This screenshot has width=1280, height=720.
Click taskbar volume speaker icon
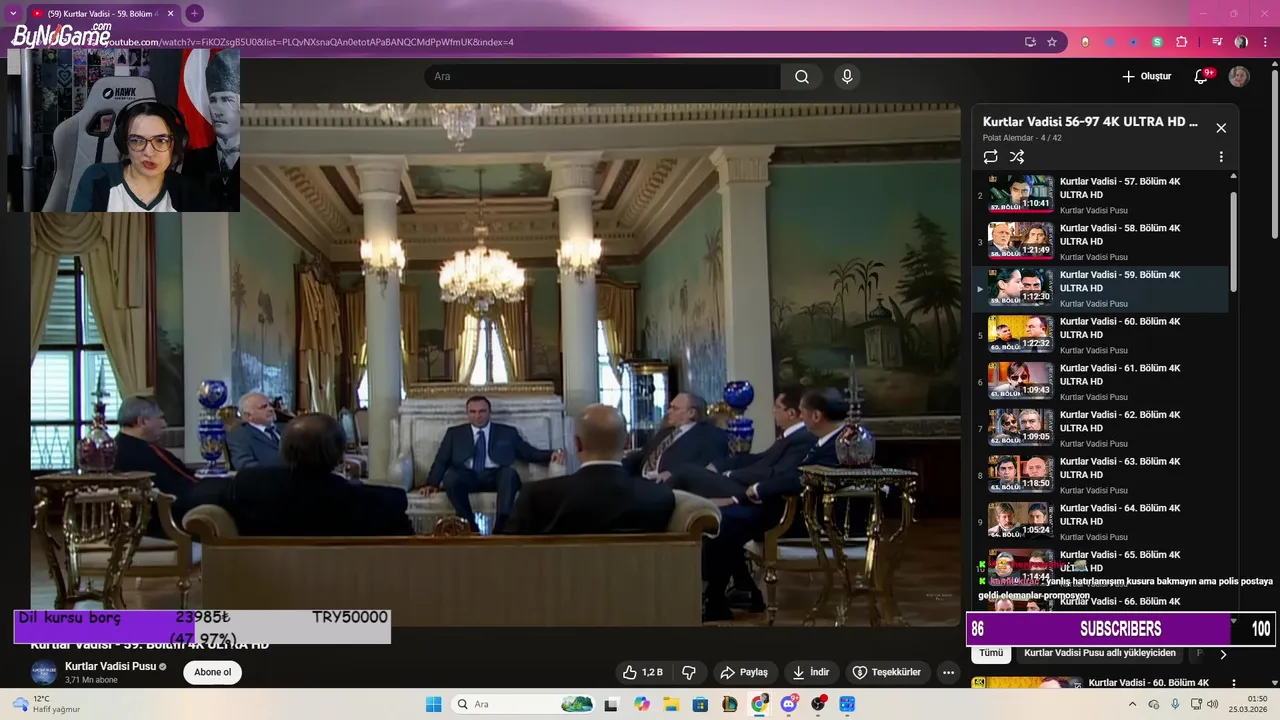tap(1213, 704)
